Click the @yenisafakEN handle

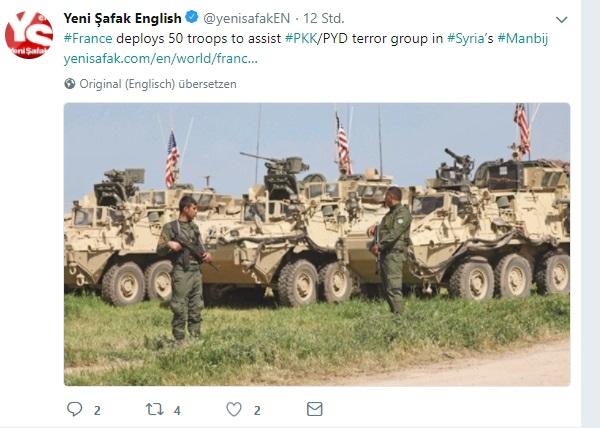[246, 18]
